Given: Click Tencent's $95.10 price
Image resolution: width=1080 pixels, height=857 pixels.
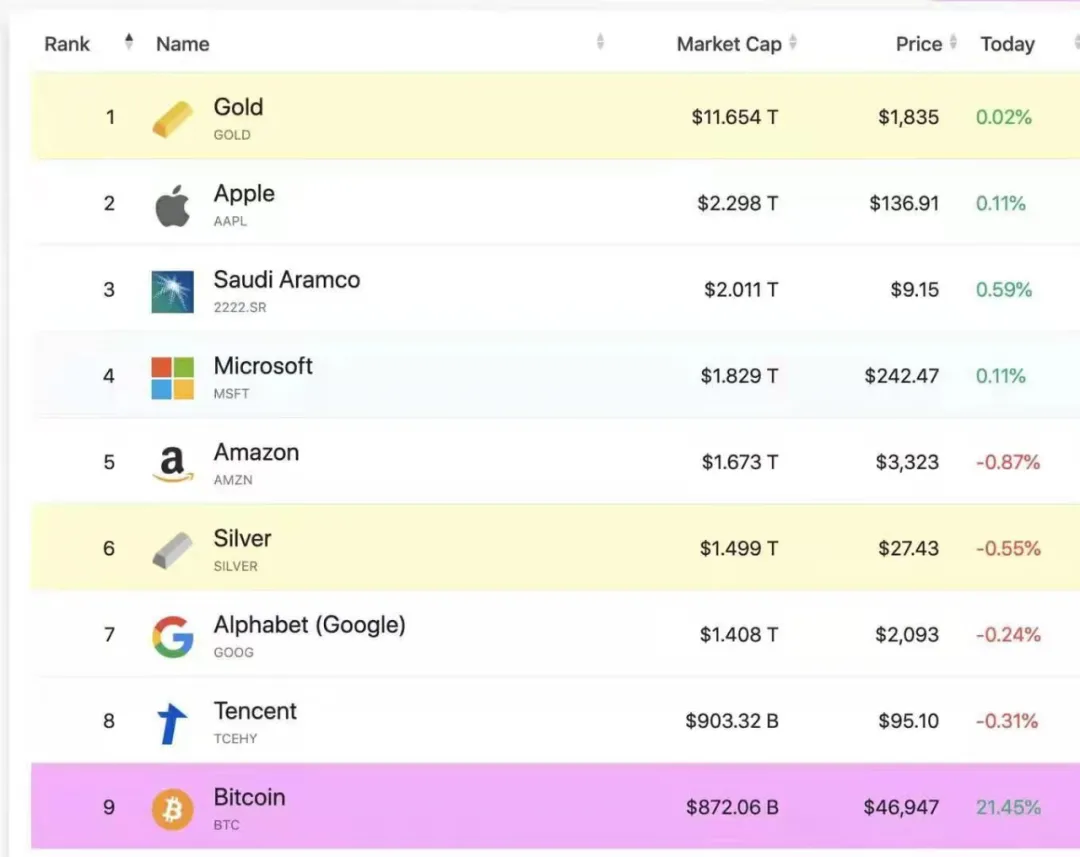Looking at the screenshot, I should click(908, 721).
